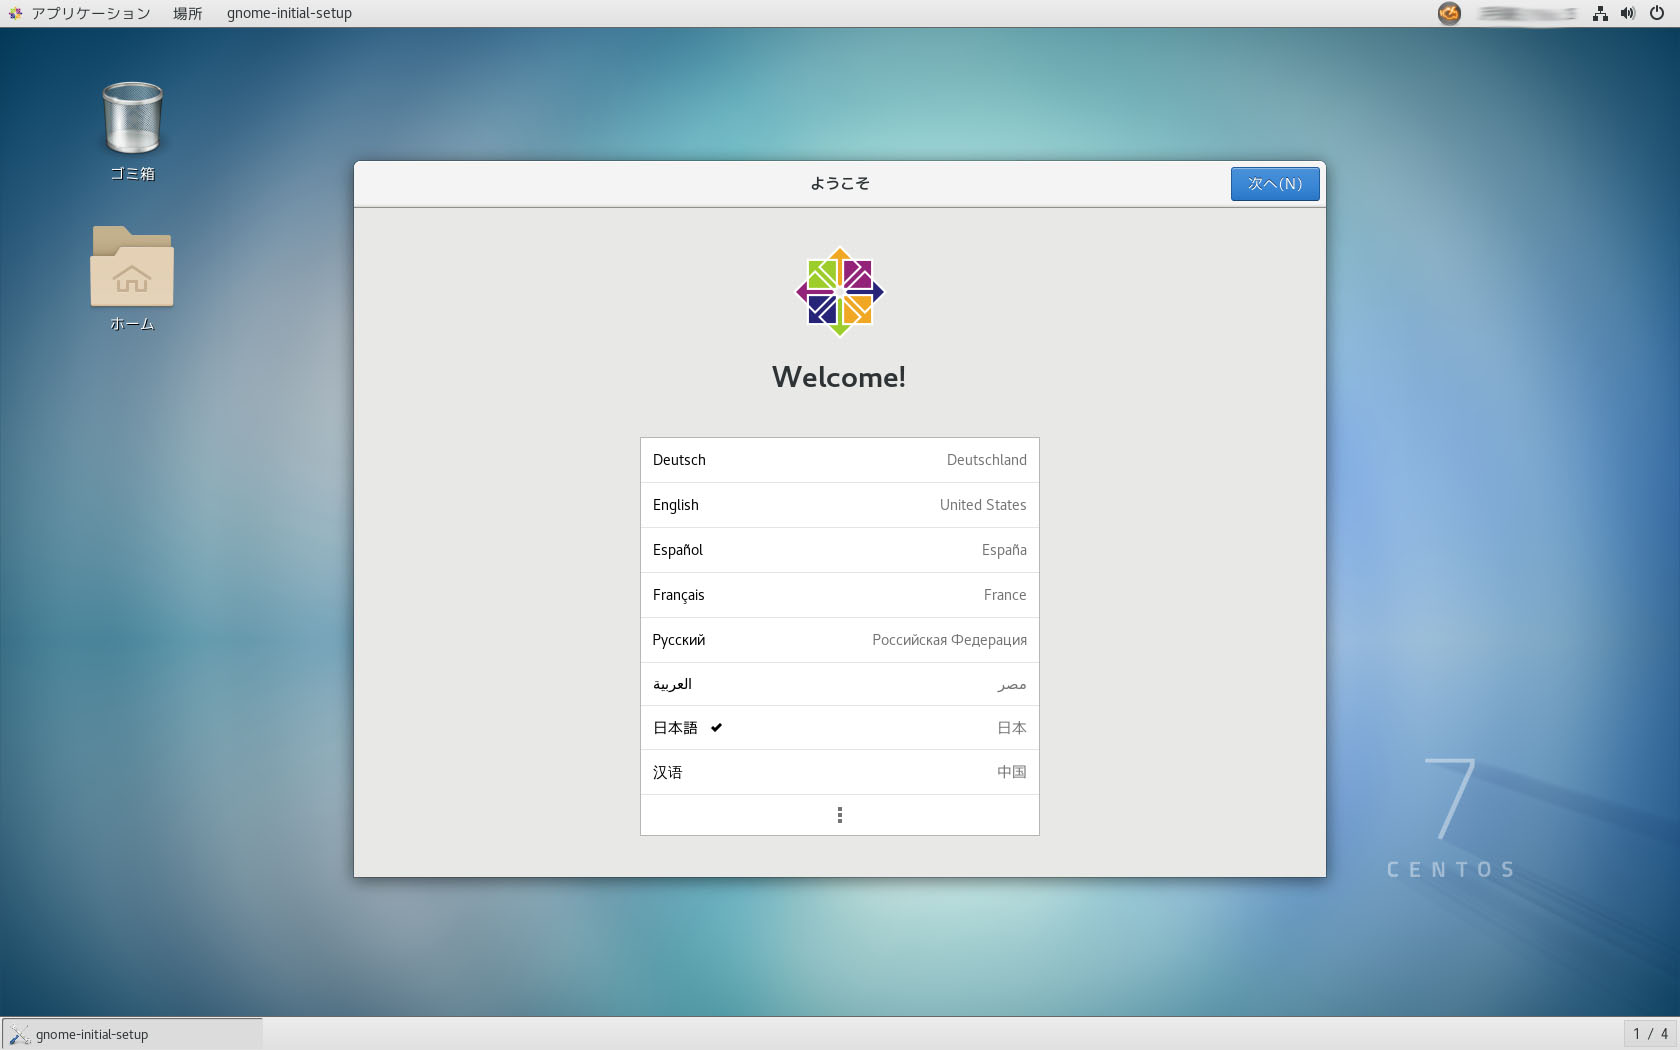Click gnome-initial-setup taskbar window button

click(132, 1034)
